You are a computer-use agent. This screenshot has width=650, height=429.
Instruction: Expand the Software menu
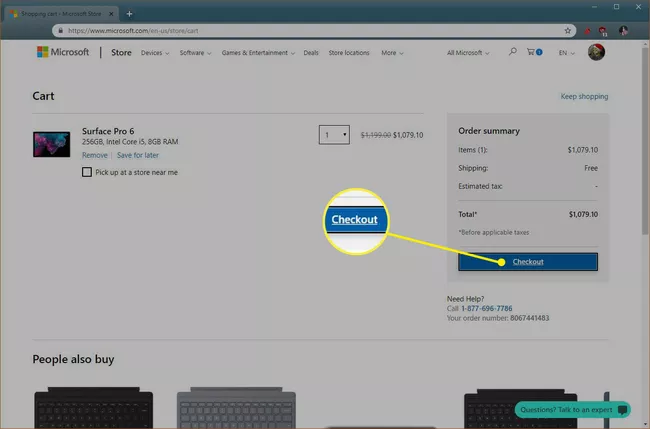[x=195, y=53]
